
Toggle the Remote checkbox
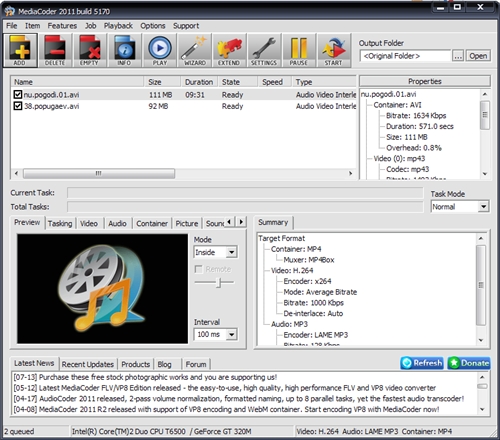[x=199, y=269]
